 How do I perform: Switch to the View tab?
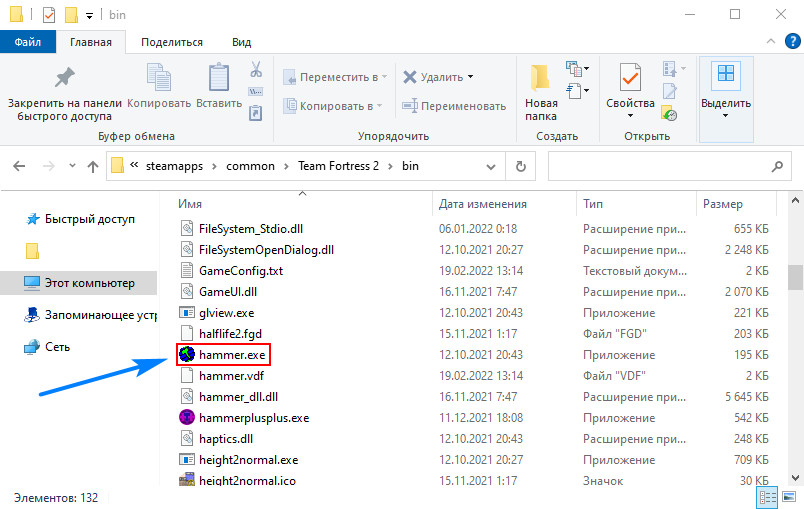(x=242, y=42)
